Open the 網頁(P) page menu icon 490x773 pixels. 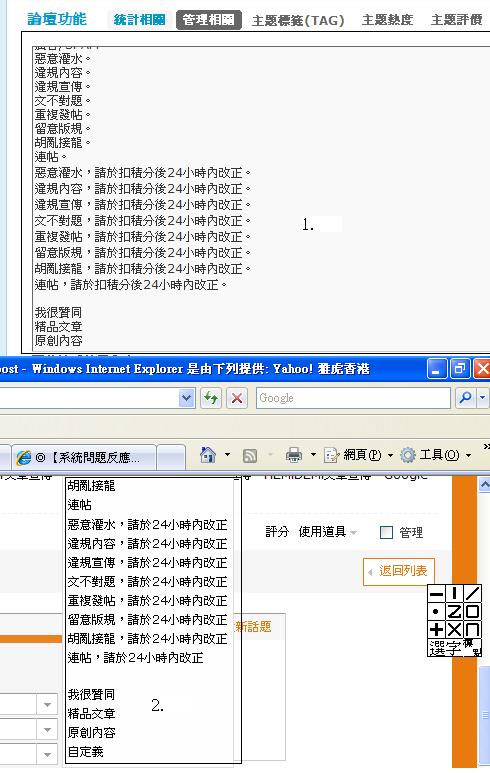330,455
